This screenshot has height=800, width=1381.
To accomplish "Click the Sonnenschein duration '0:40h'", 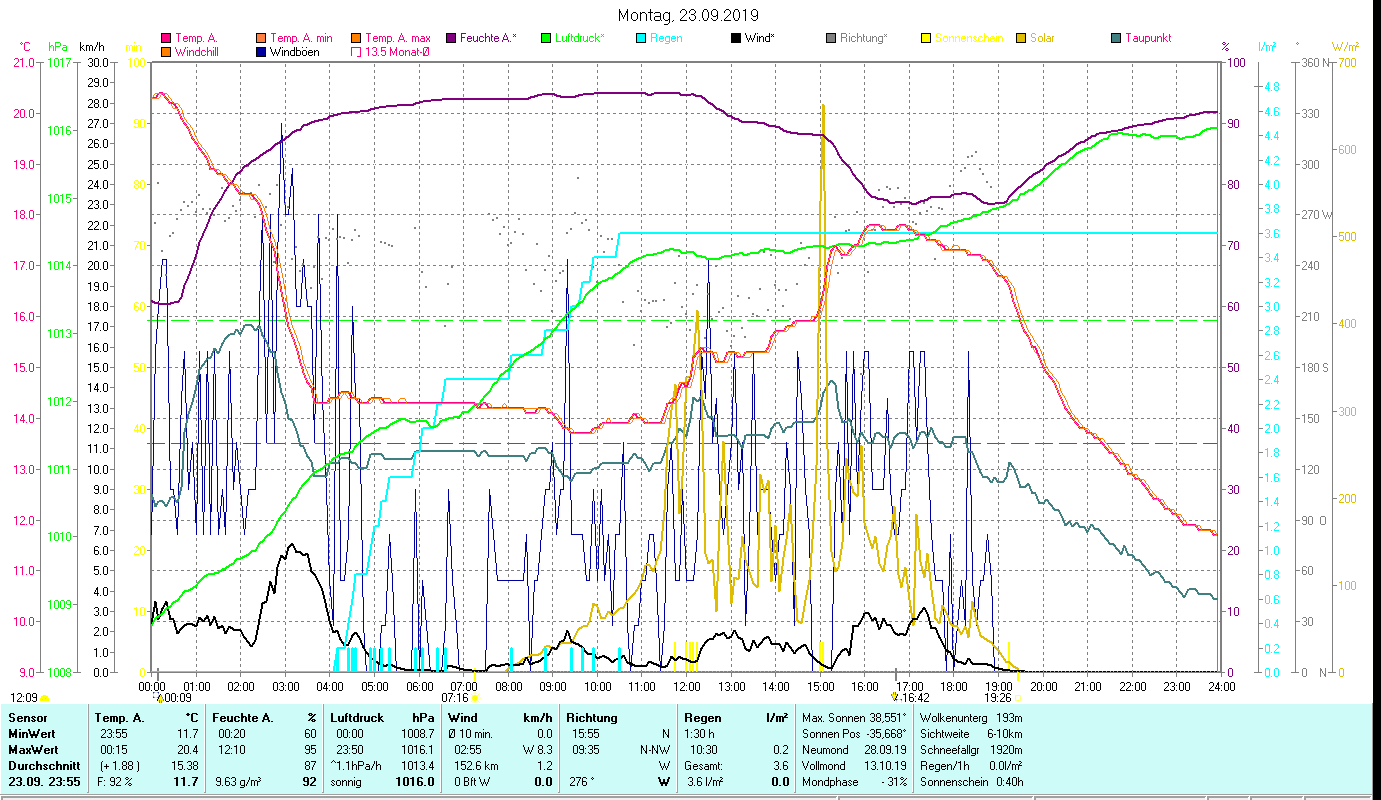I will click(1008, 782).
